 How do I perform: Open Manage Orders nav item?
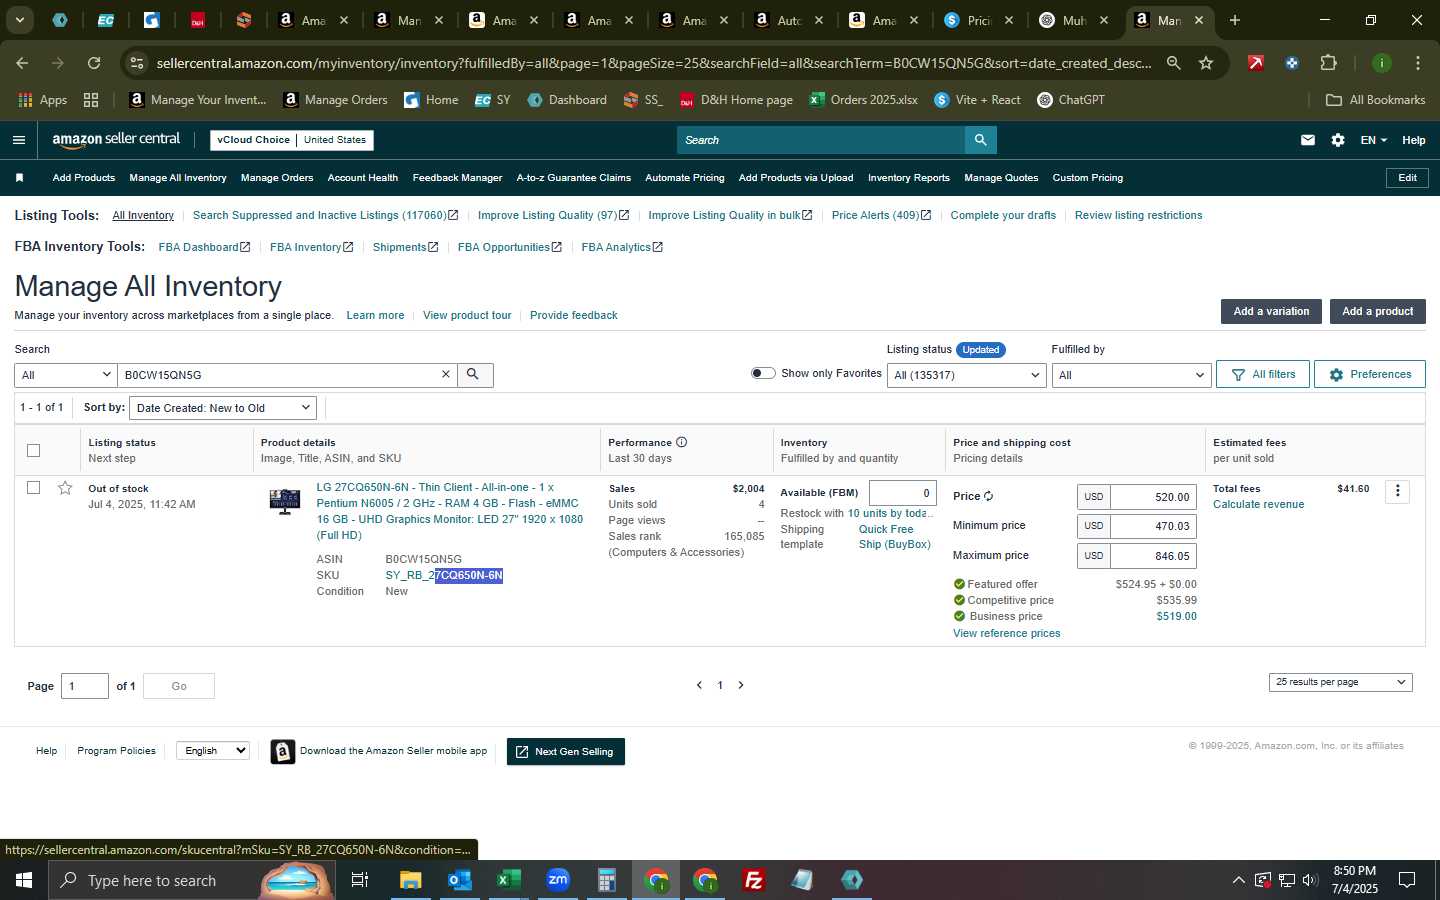pyautogui.click(x=277, y=178)
